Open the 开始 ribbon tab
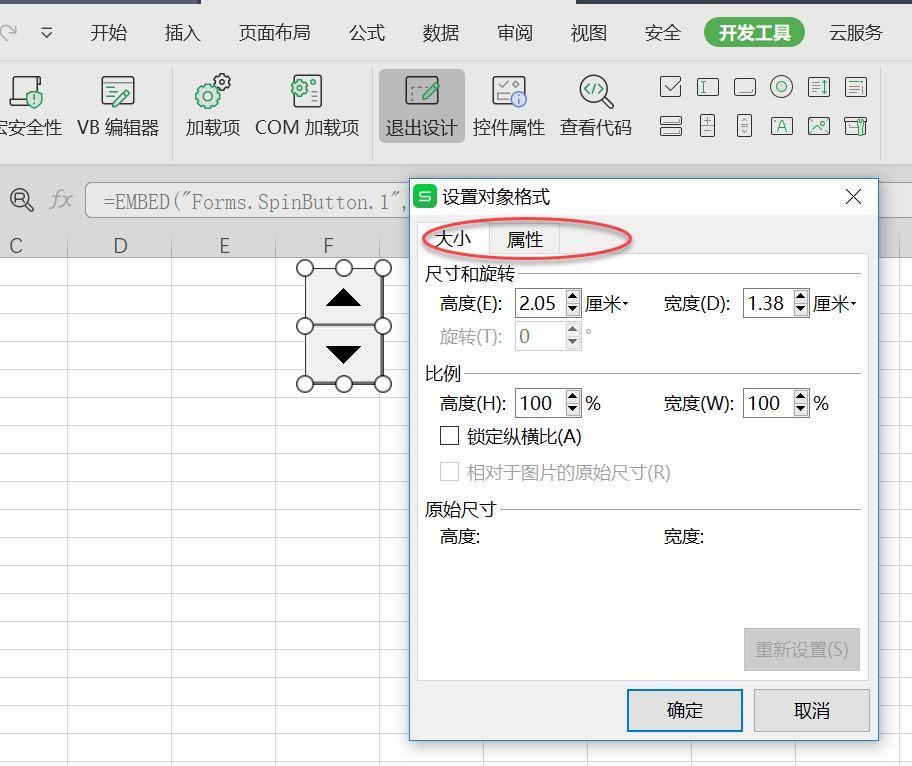 tap(109, 33)
